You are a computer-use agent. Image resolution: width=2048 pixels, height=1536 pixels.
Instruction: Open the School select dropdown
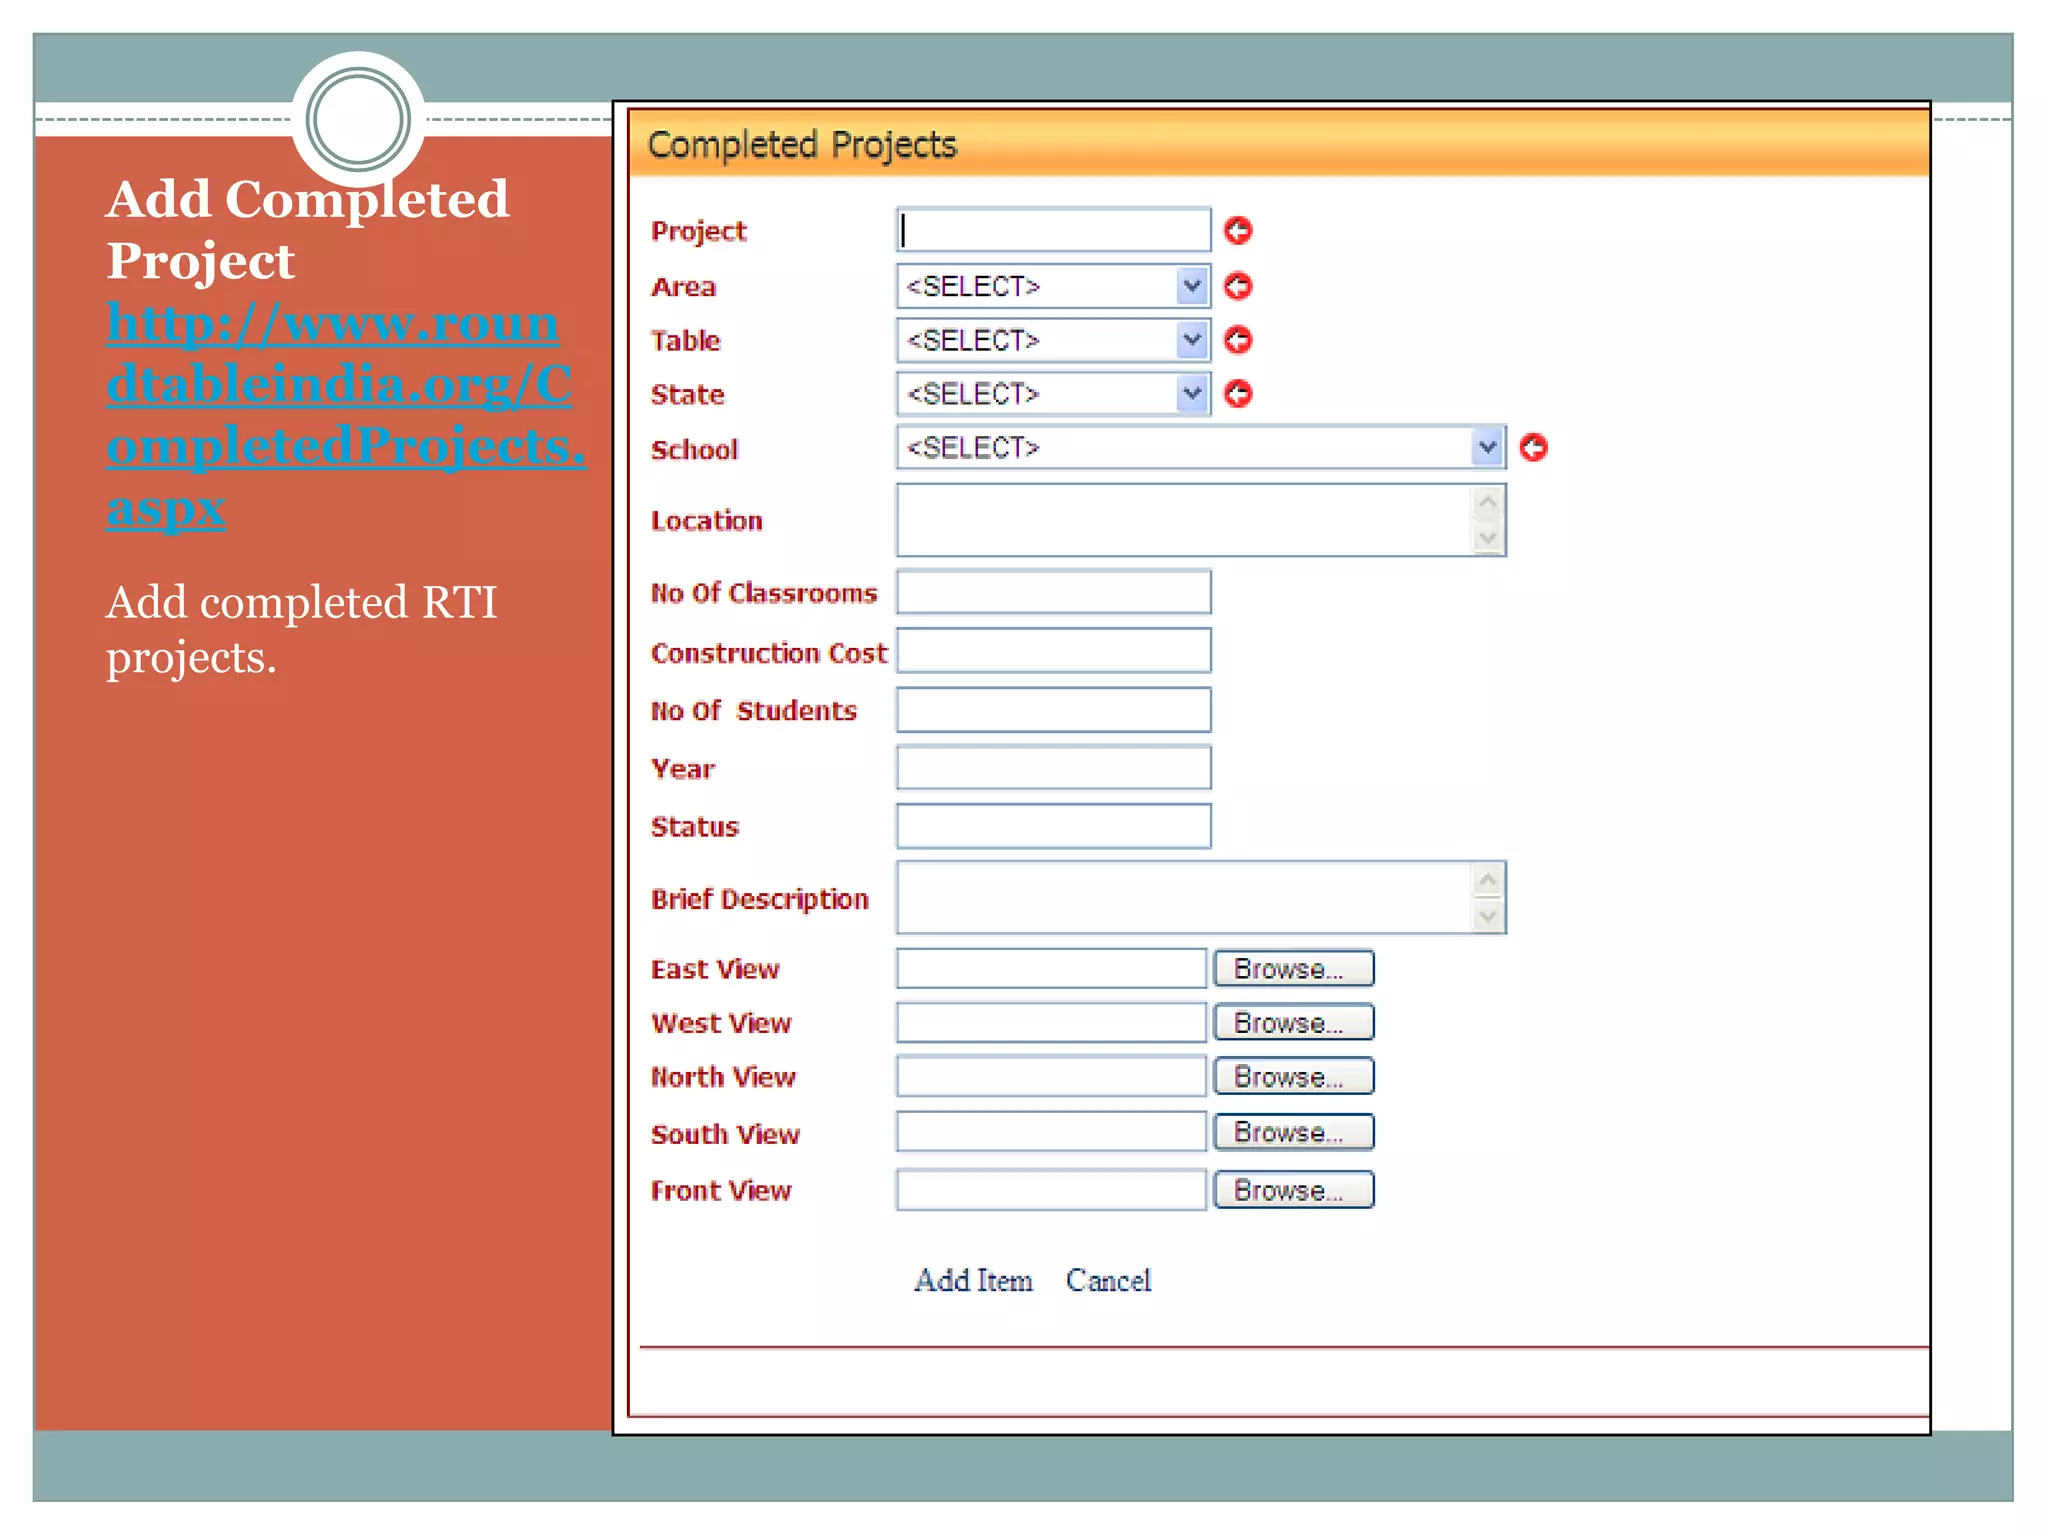coord(1201,447)
